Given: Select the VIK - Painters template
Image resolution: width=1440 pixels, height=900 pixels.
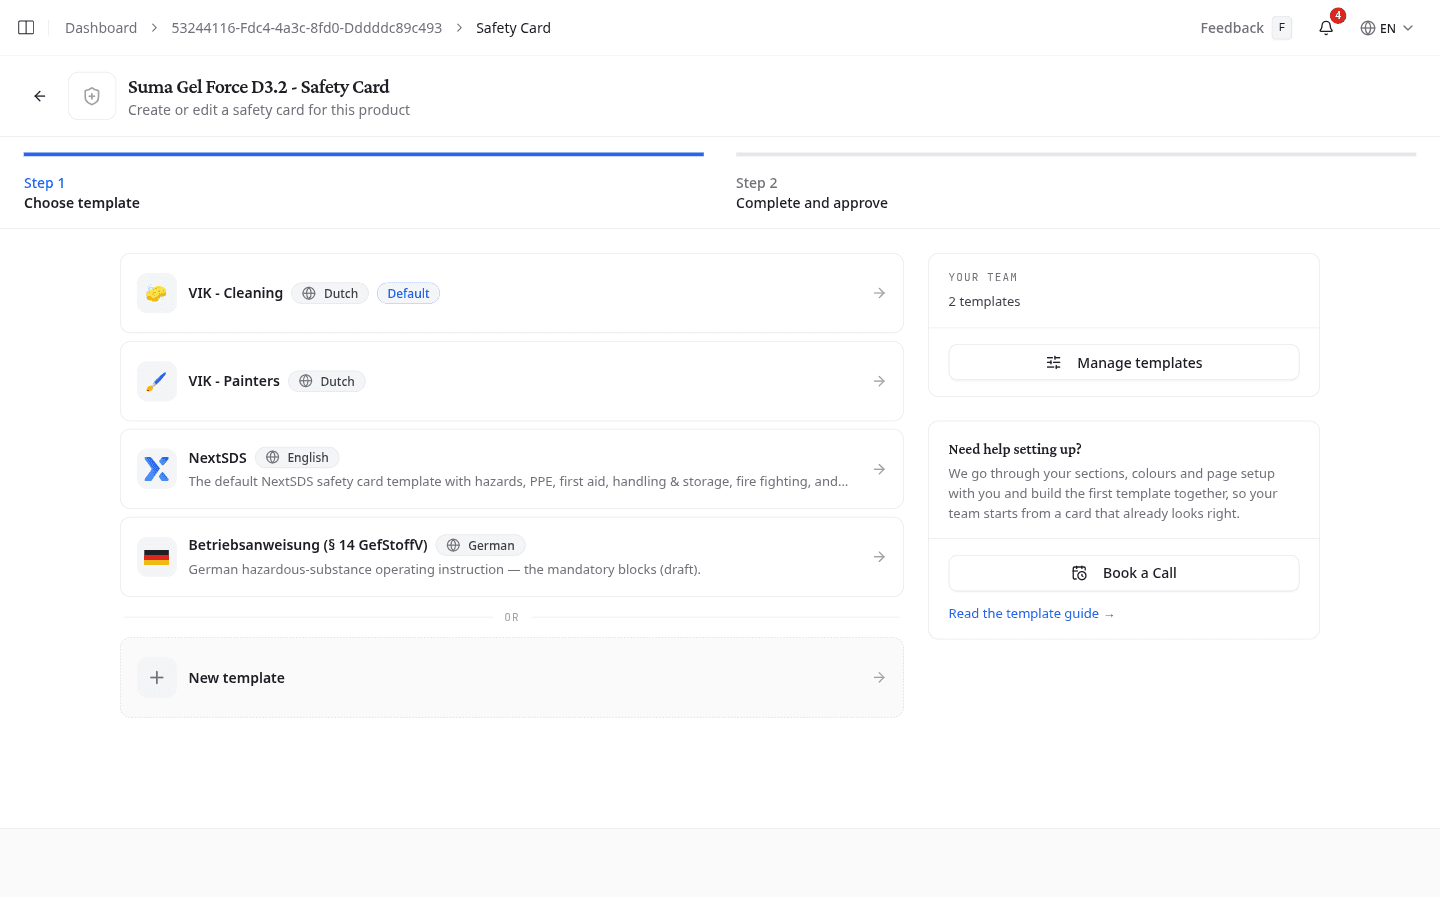Looking at the screenshot, I should tap(512, 381).
